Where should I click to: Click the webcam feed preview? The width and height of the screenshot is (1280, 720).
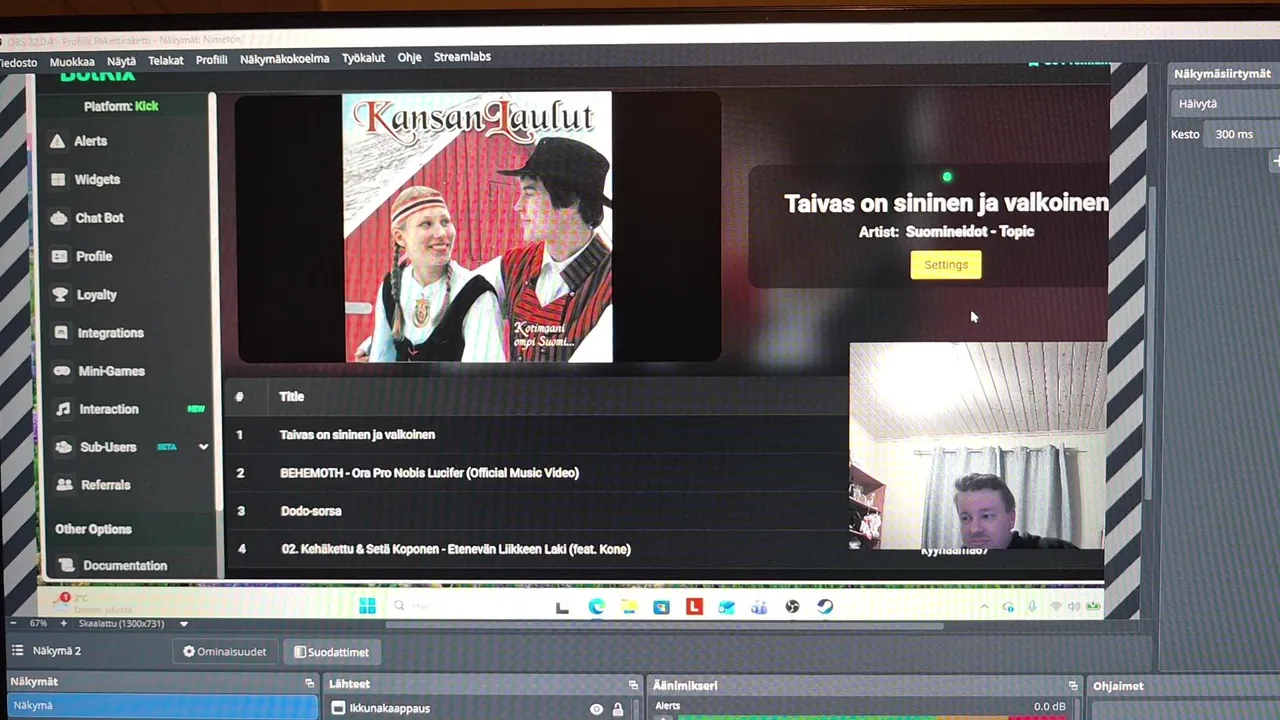coord(977,446)
